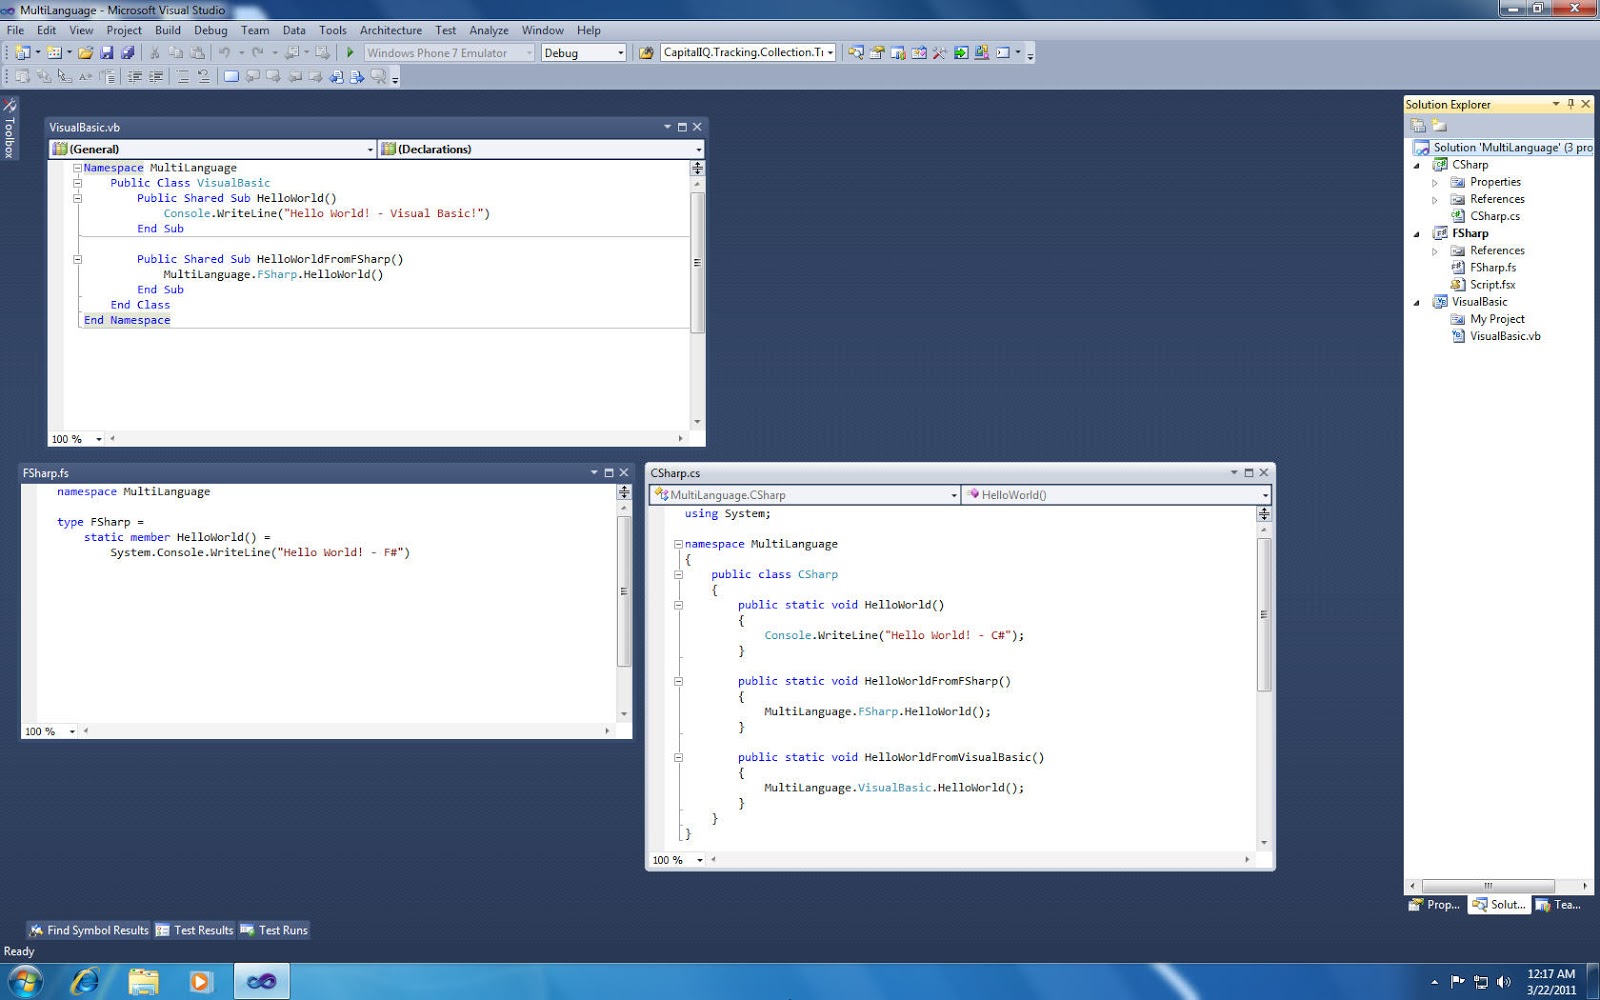Screen dimensions: 1600x1000
Task: Click the Paste icon in the toolbar
Action: [x=198, y=52]
